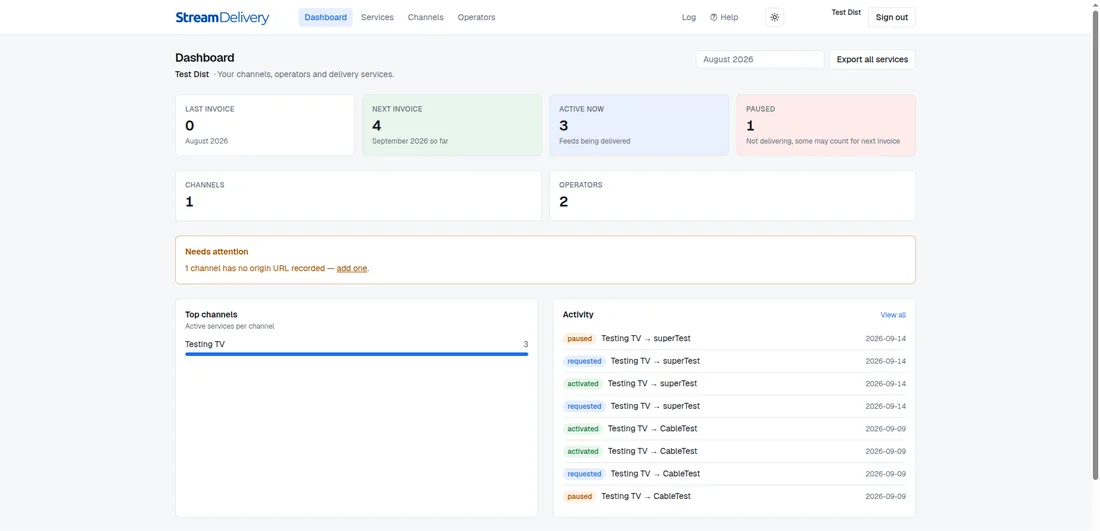The height and width of the screenshot is (531, 1100).
Task: Click the page's vertical scrollbar
Action: (1095, 246)
